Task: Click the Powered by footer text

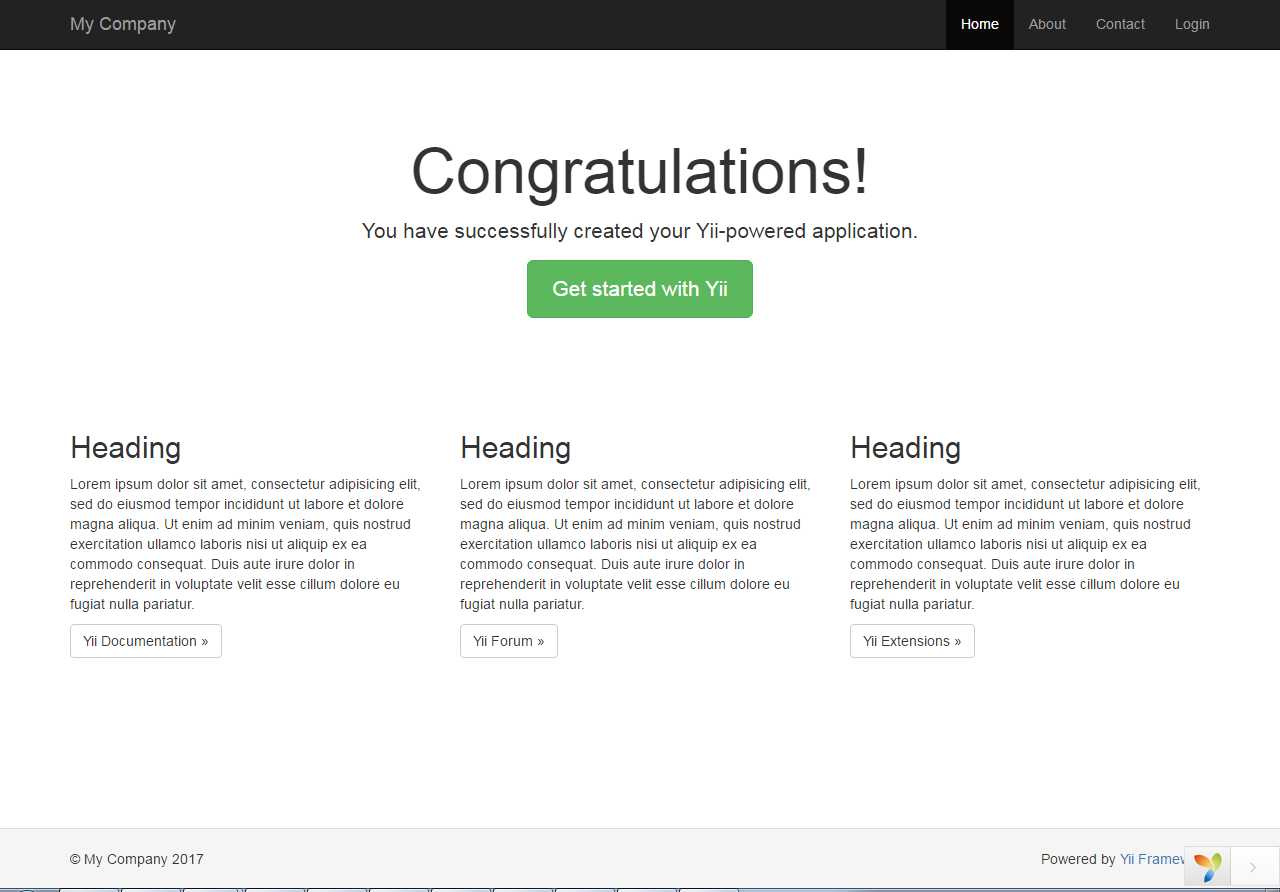Action: point(1078,859)
